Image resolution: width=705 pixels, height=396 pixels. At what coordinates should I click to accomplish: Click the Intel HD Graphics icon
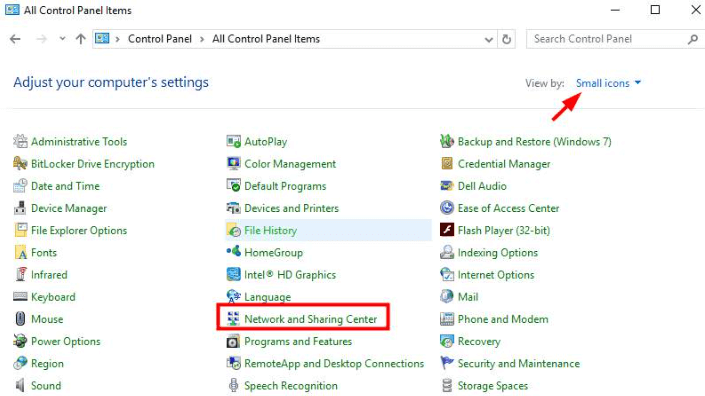233,275
